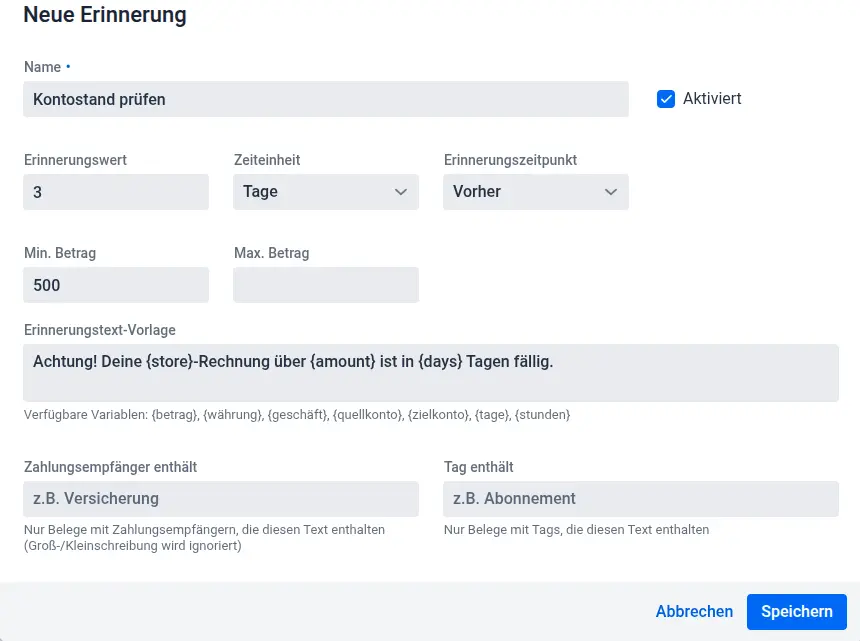Click into the Erinnerungstext-Vorlage text area
This screenshot has width=860, height=641.
point(430,373)
